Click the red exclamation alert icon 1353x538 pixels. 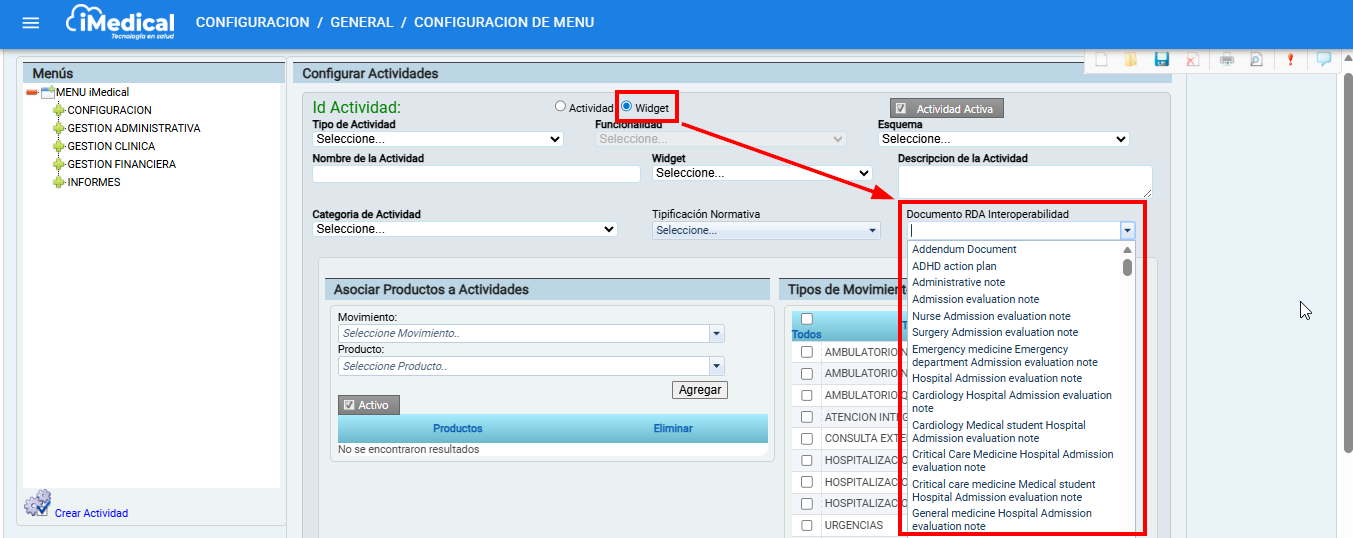pyautogui.click(x=1290, y=60)
